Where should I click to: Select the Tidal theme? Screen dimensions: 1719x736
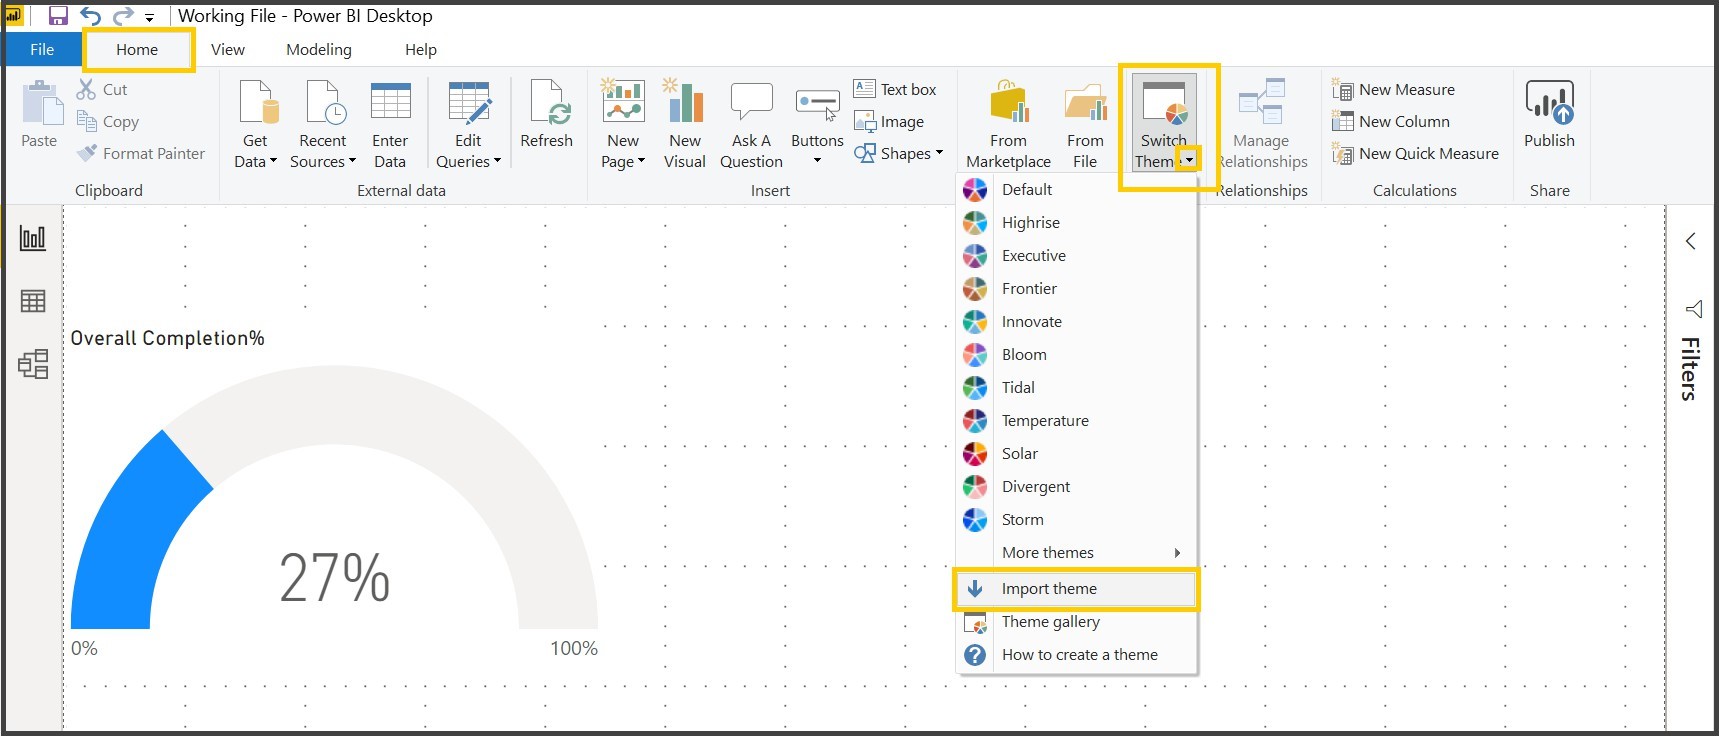[x=1077, y=387]
